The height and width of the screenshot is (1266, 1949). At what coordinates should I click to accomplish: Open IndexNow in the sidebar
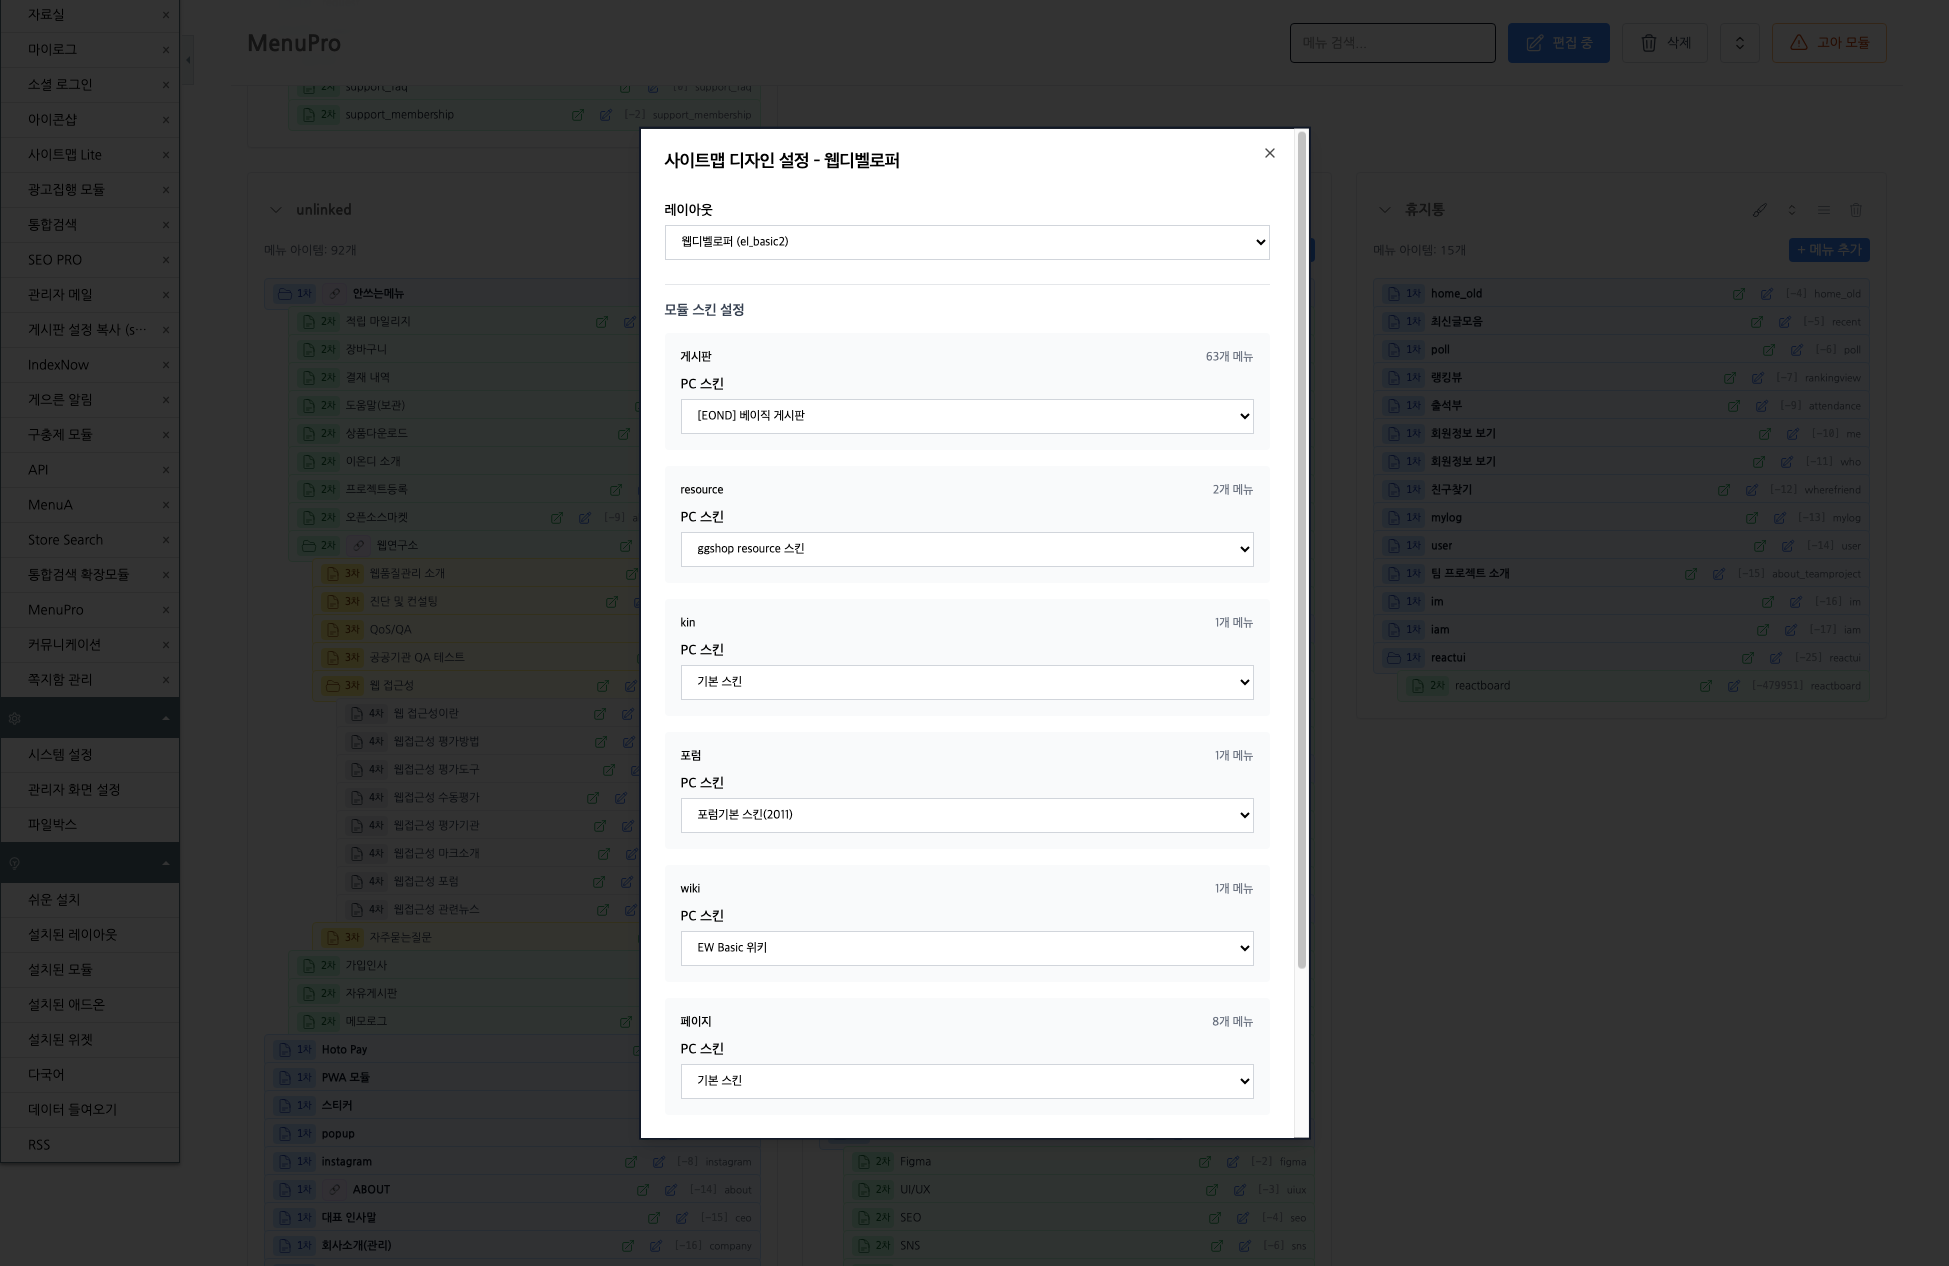click(58, 365)
